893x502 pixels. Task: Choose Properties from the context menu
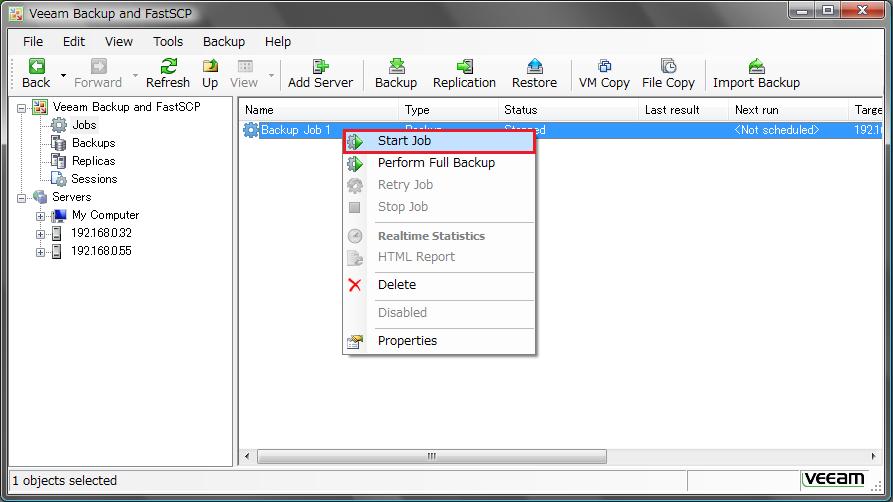point(439,341)
